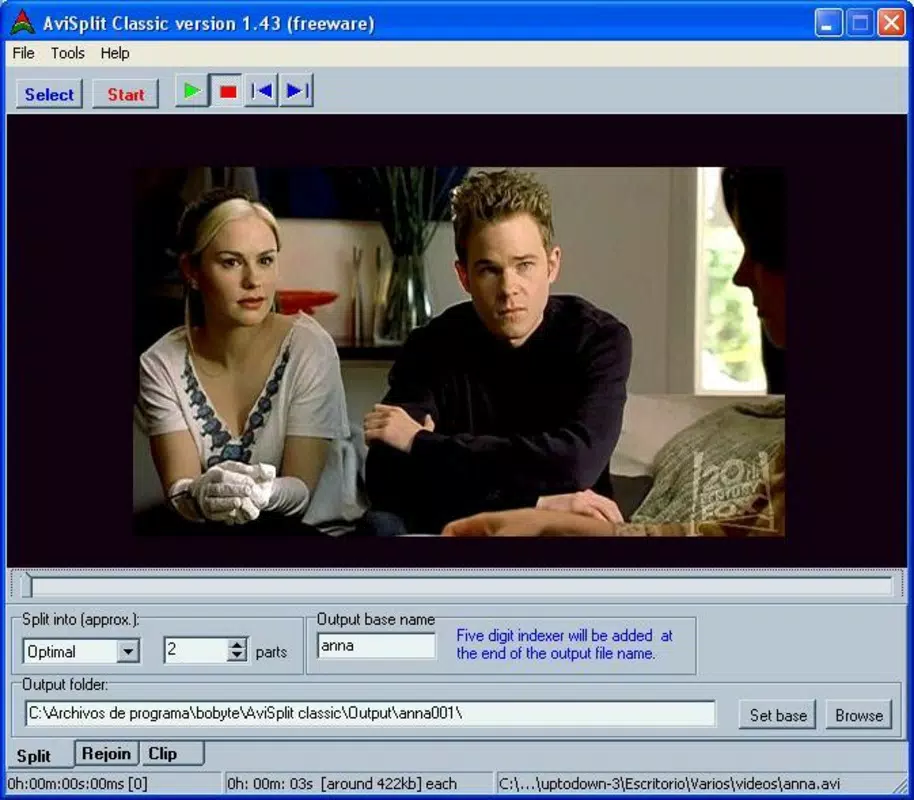Jump to the previous frame with the back arrow
This screenshot has width=914, height=800.
pyautogui.click(x=261, y=91)
